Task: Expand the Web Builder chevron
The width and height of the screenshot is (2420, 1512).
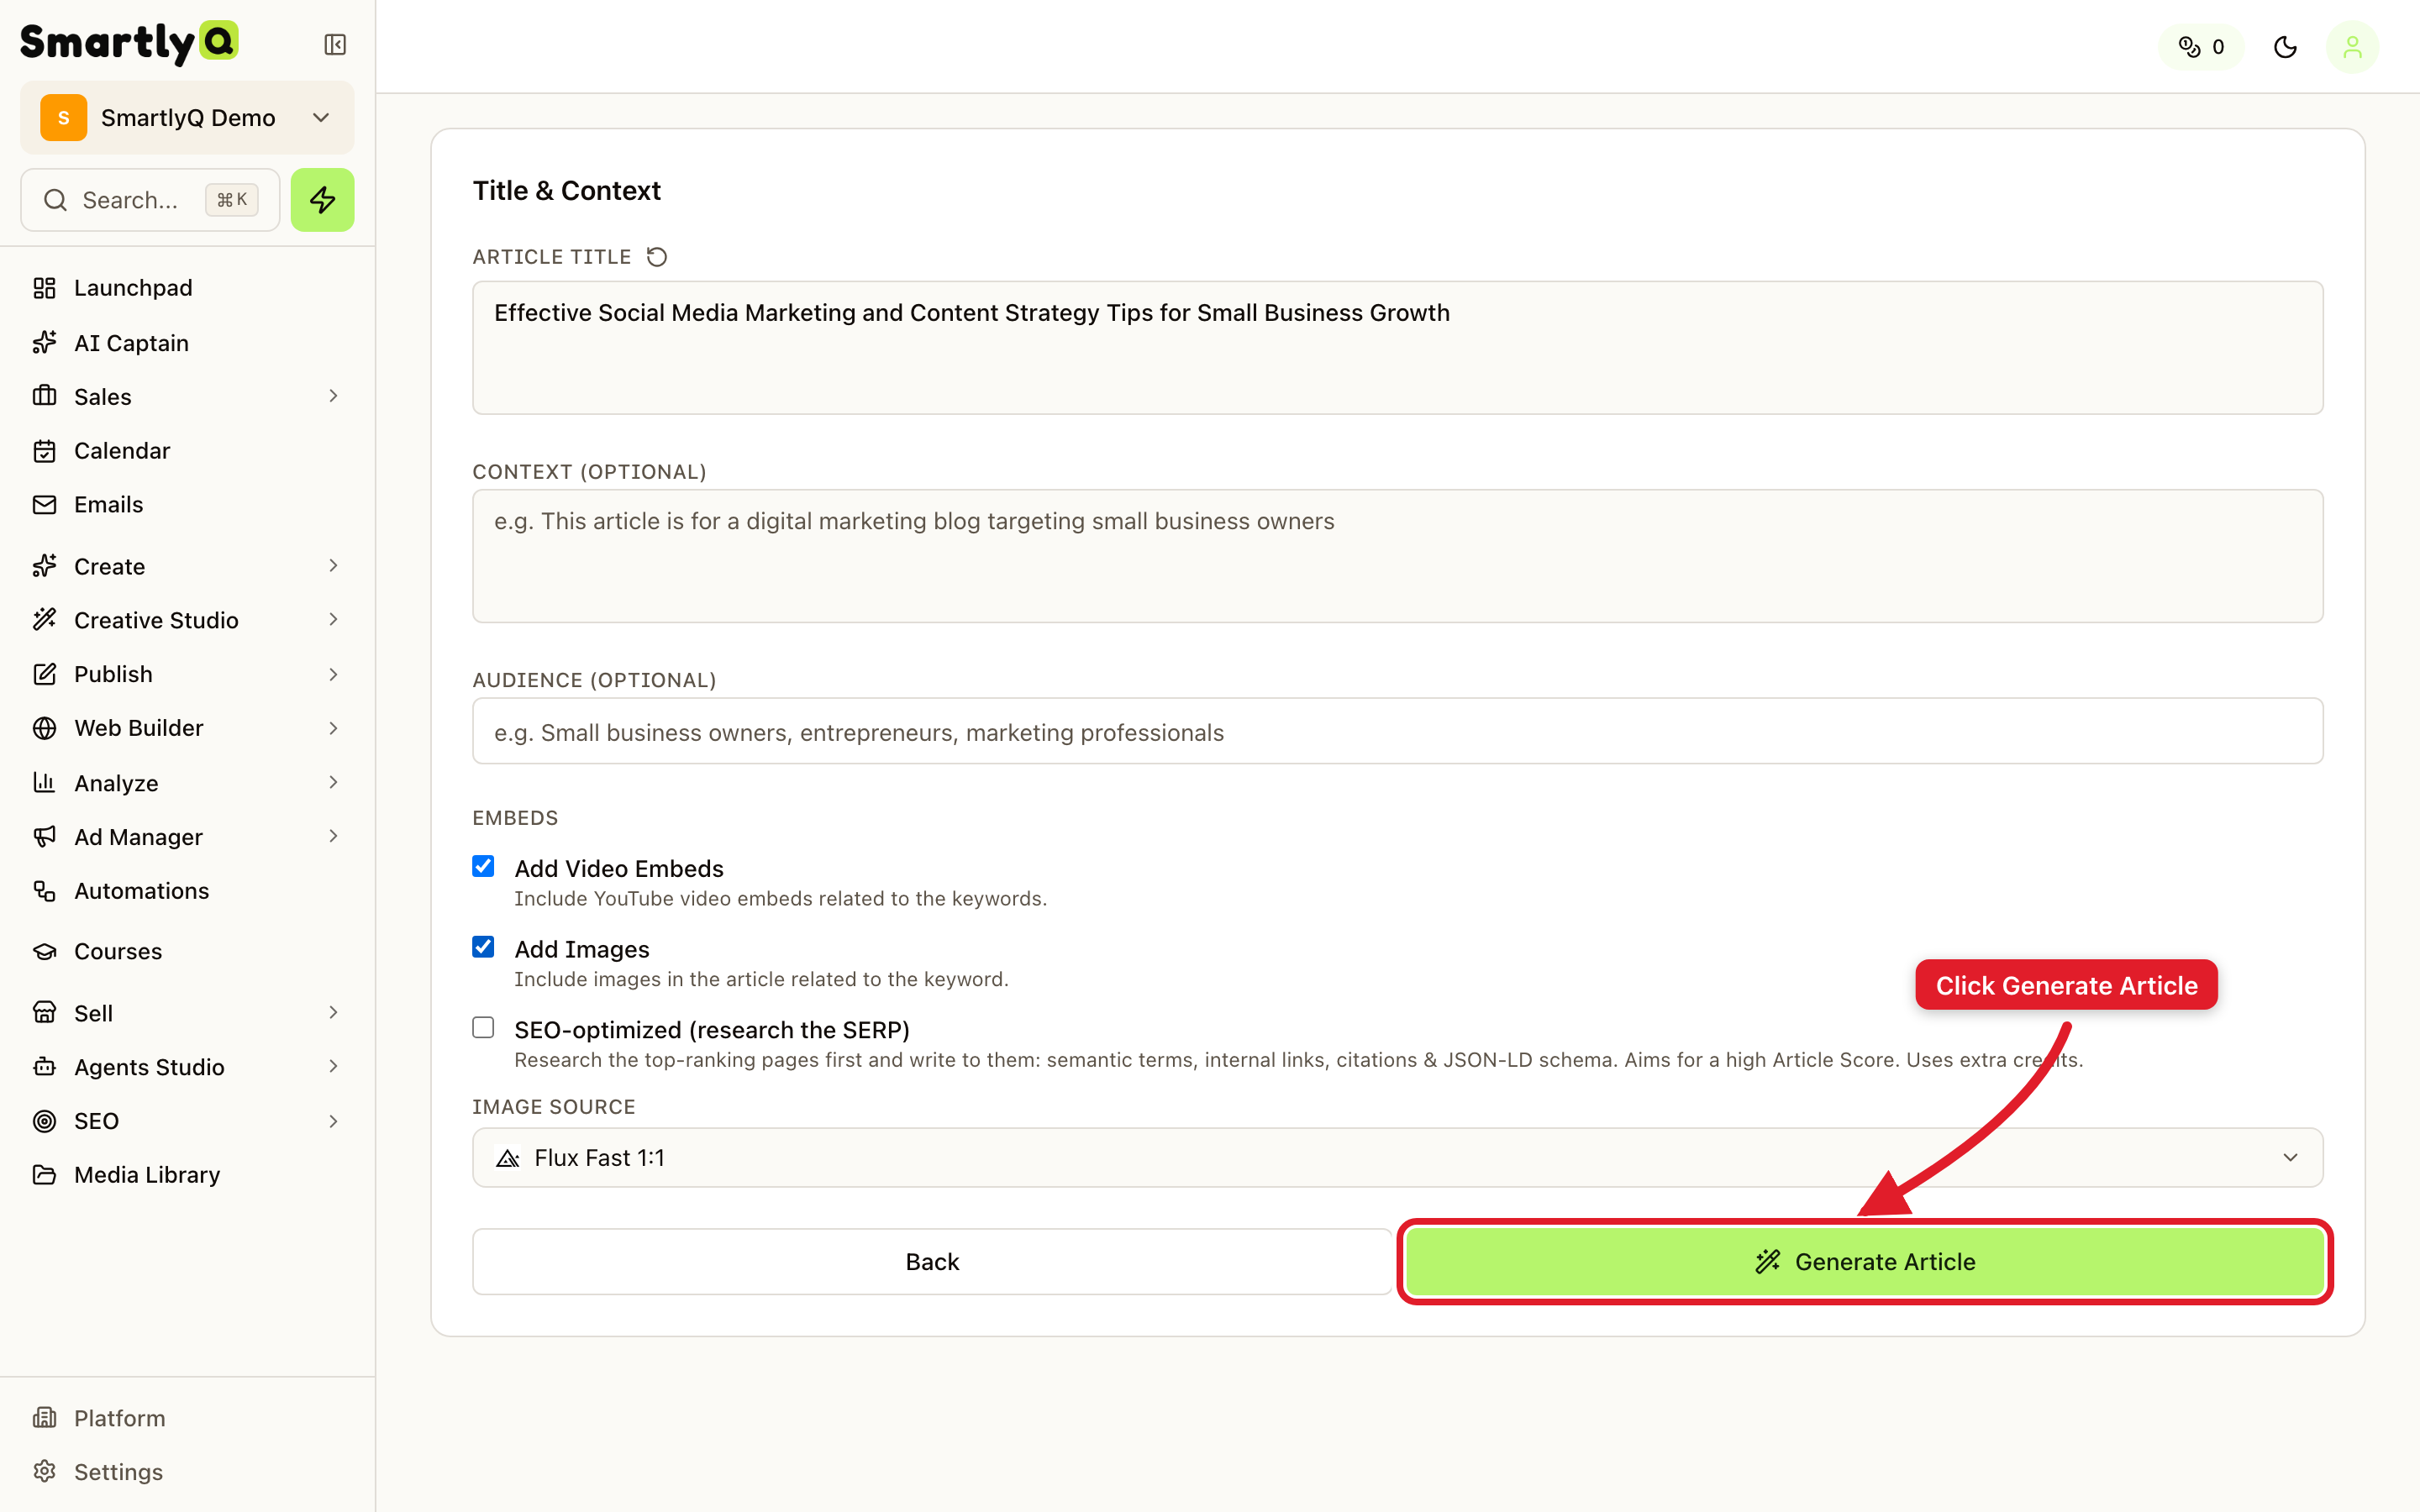Action: coord(333,728)
